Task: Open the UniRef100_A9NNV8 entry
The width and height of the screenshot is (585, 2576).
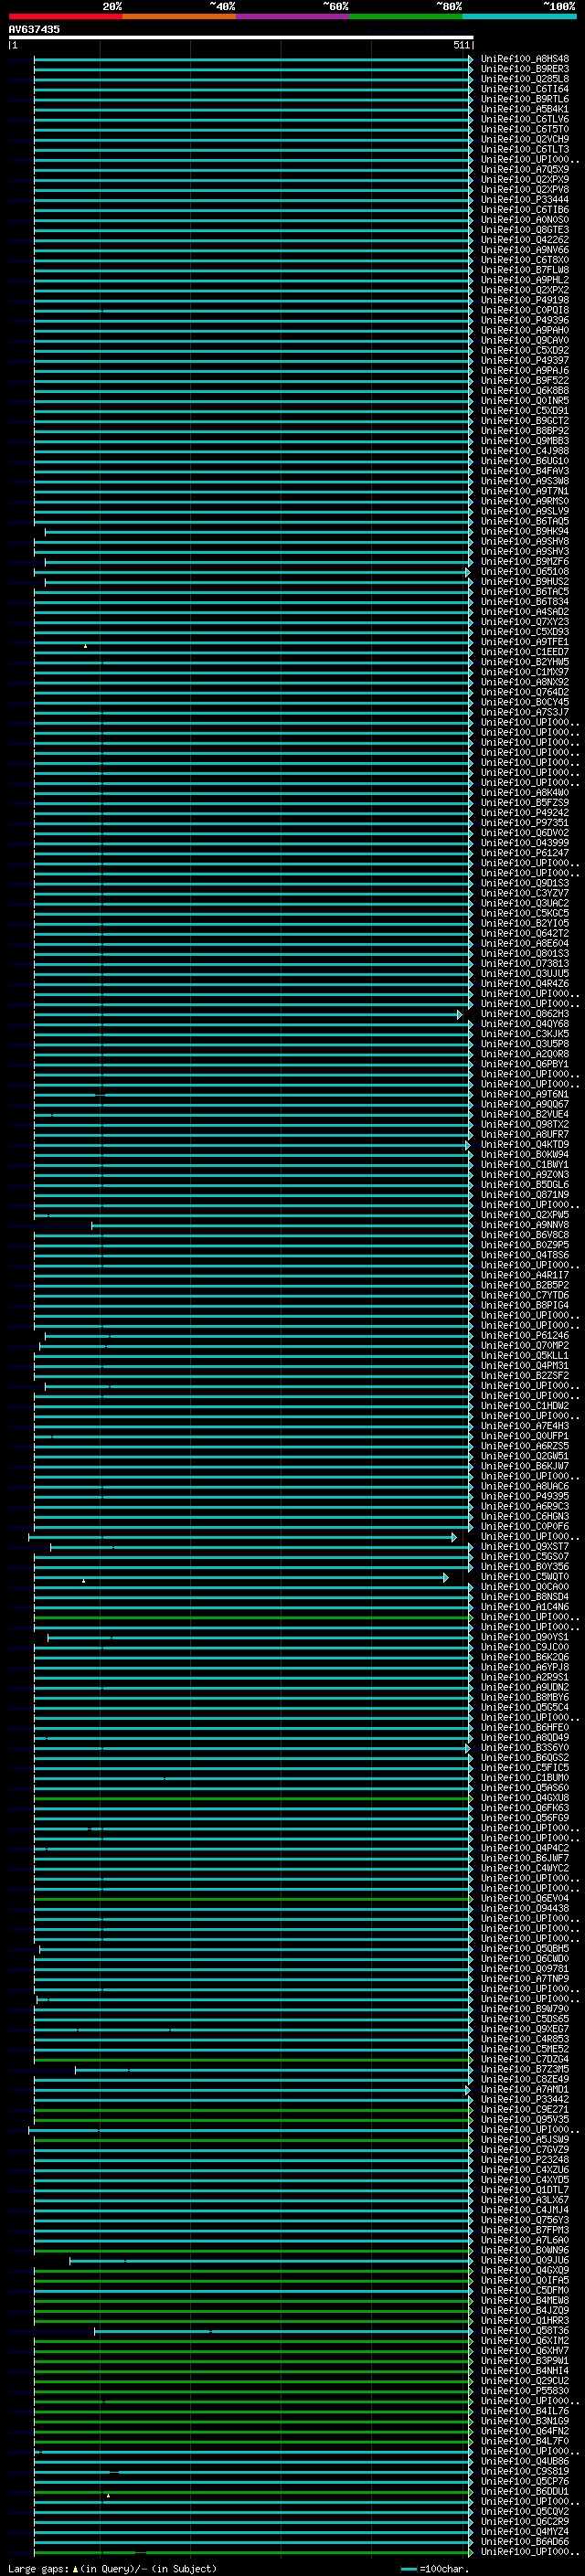Action: pos(525,1225)
